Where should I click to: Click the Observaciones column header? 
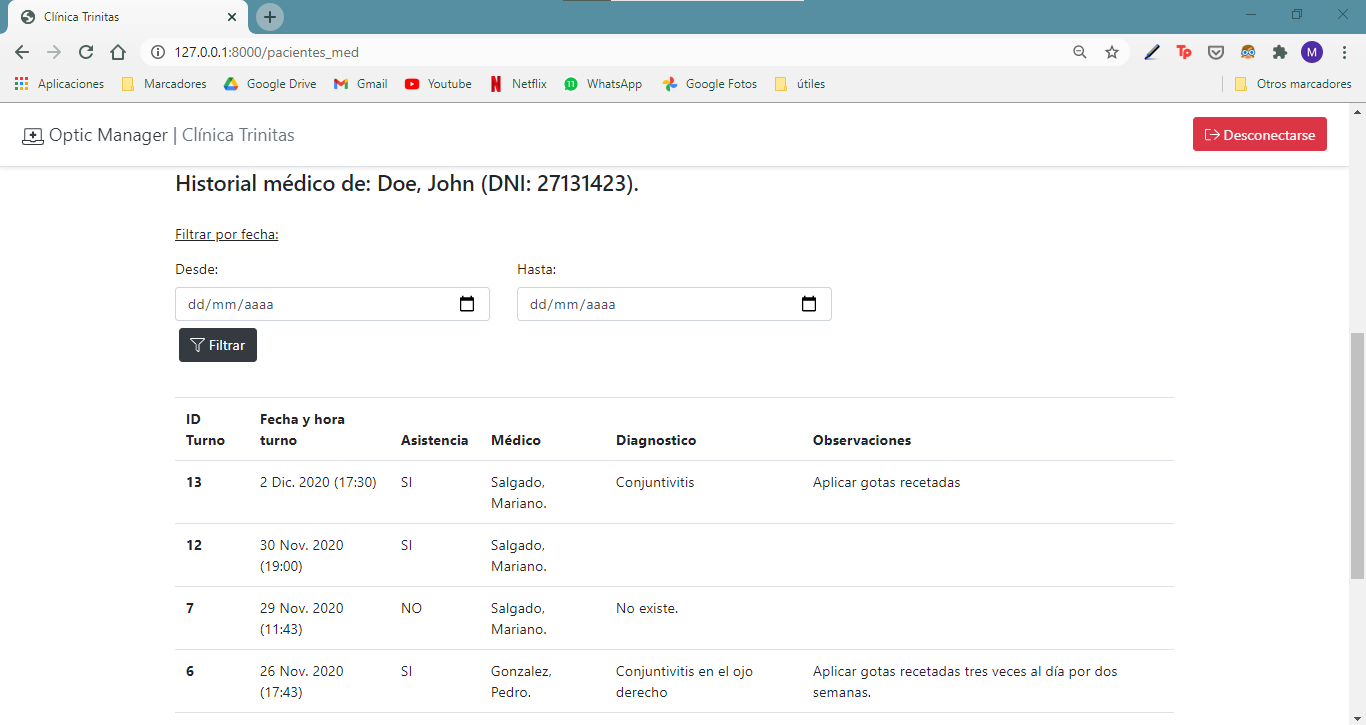(x=862, y=440)
